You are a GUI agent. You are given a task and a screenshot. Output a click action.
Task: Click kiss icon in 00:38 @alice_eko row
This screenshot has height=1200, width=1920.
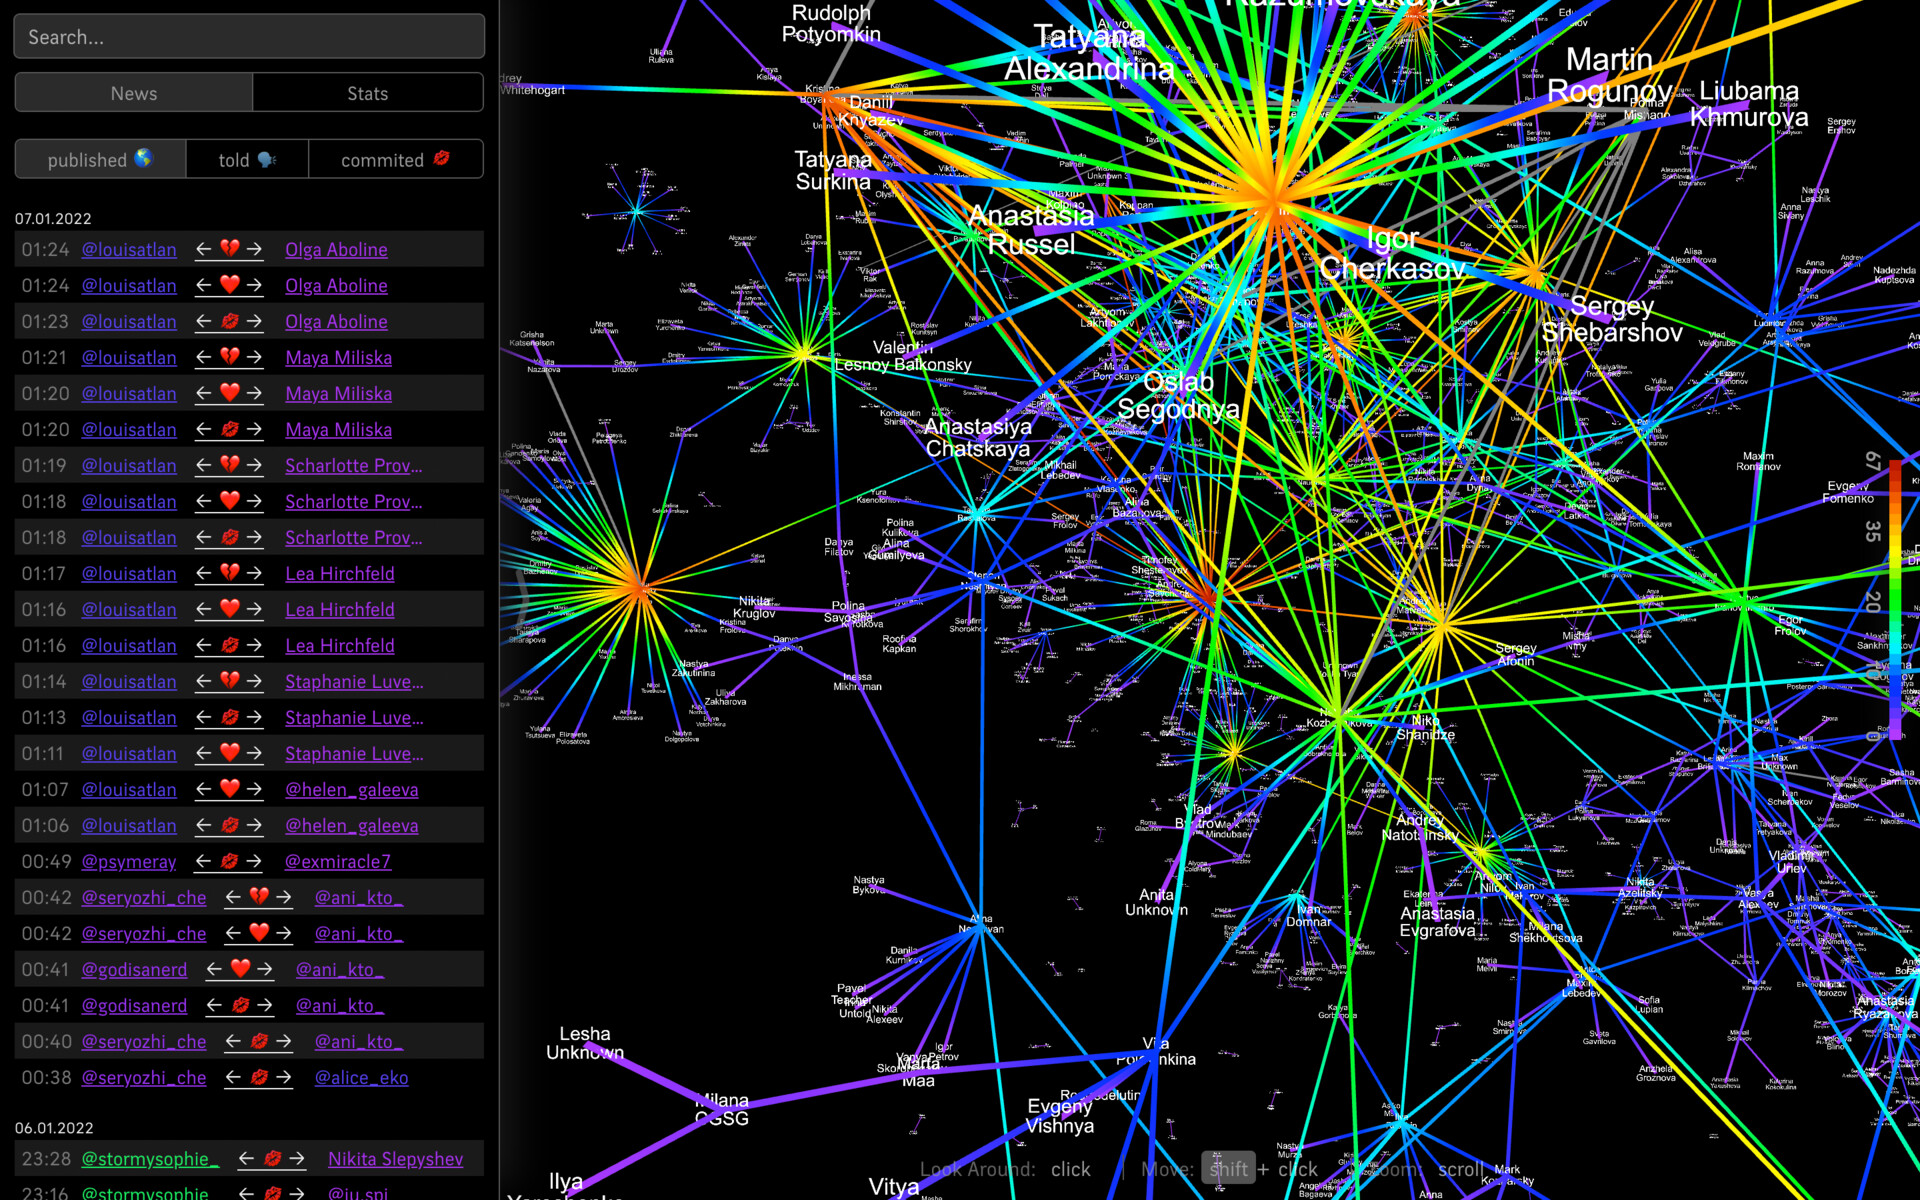coord(259,1077)
